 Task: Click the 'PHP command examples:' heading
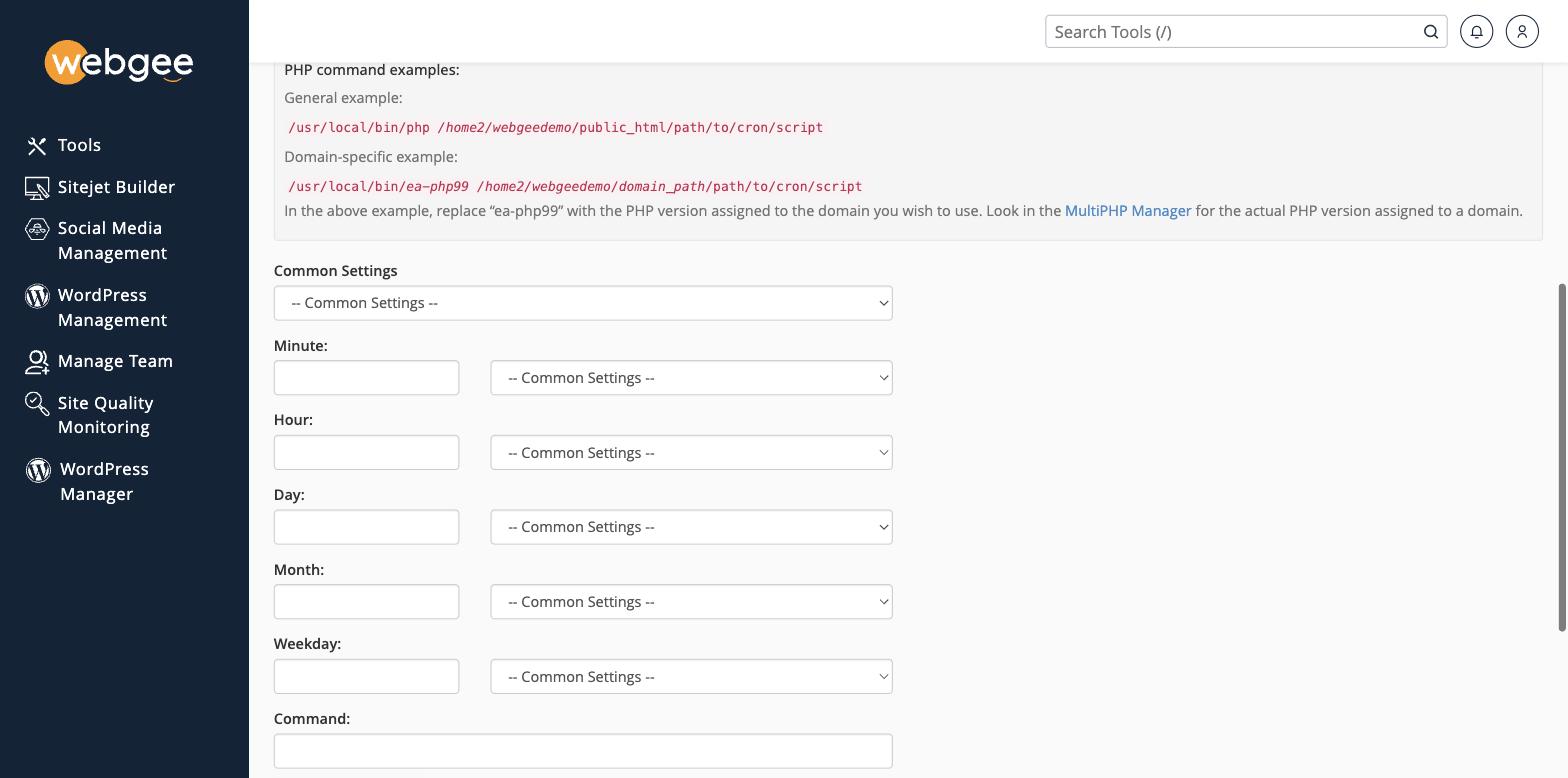(372, 70)
